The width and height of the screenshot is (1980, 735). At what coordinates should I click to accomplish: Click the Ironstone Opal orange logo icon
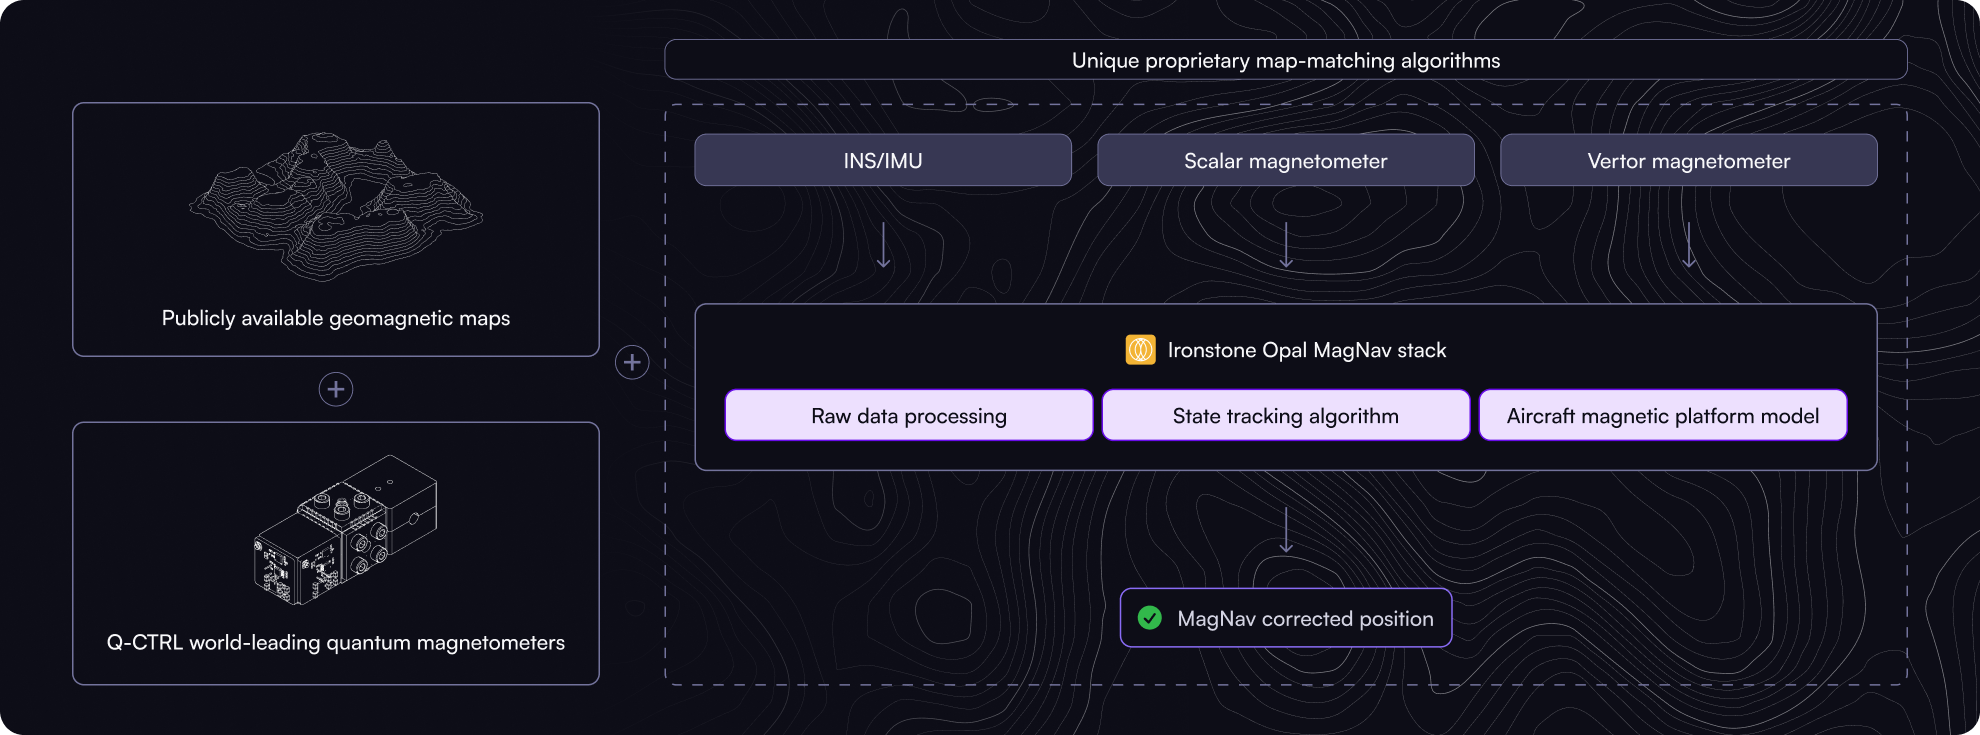[x=1140, y=350]
